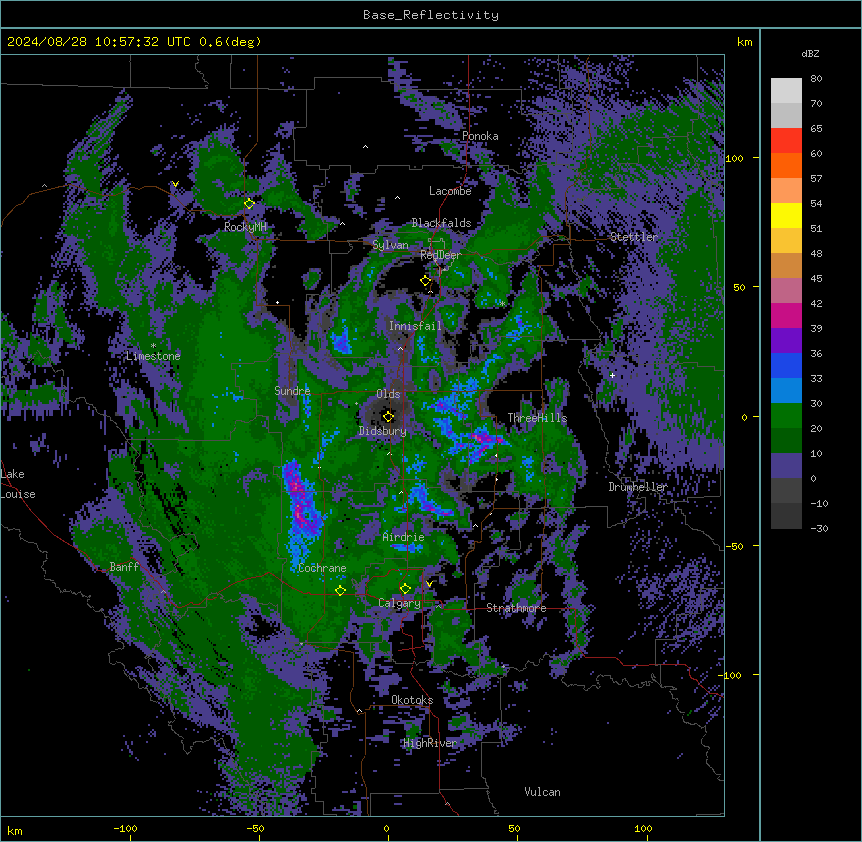Pick the purple 36-39 dBZ legend swatch
This screenshot has width=862, height=842.
click(x=786, y=341)
